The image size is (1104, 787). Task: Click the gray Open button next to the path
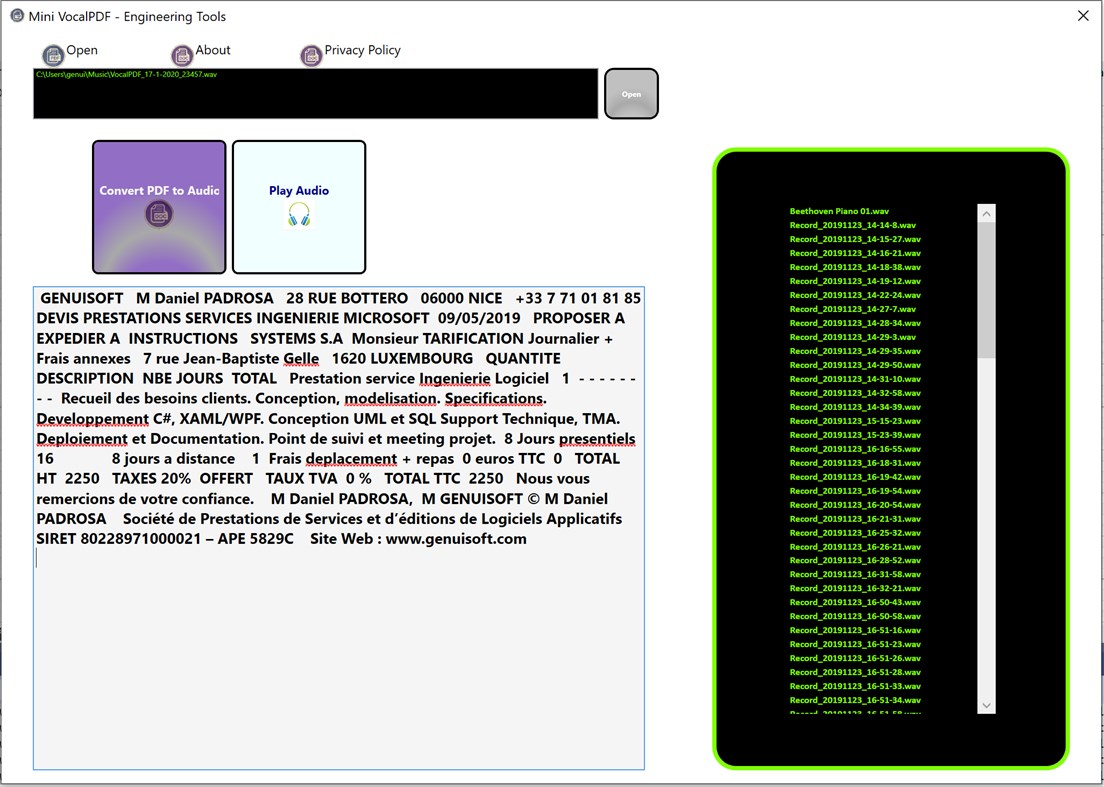click(x=631, y=93)
